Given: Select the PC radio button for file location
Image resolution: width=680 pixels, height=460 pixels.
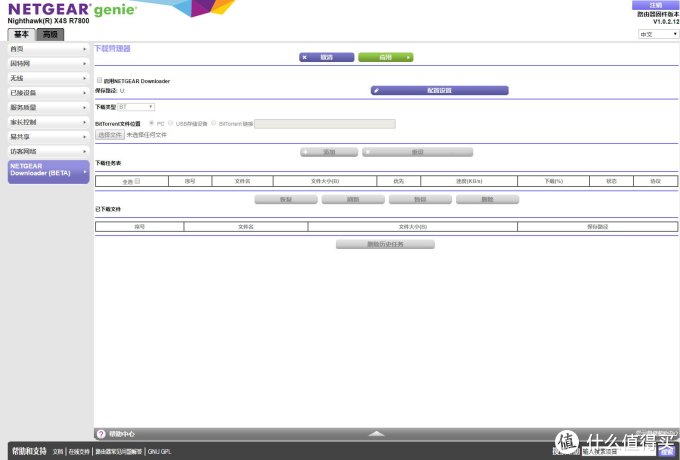Looking at the screenshot, I should point(151,124).
